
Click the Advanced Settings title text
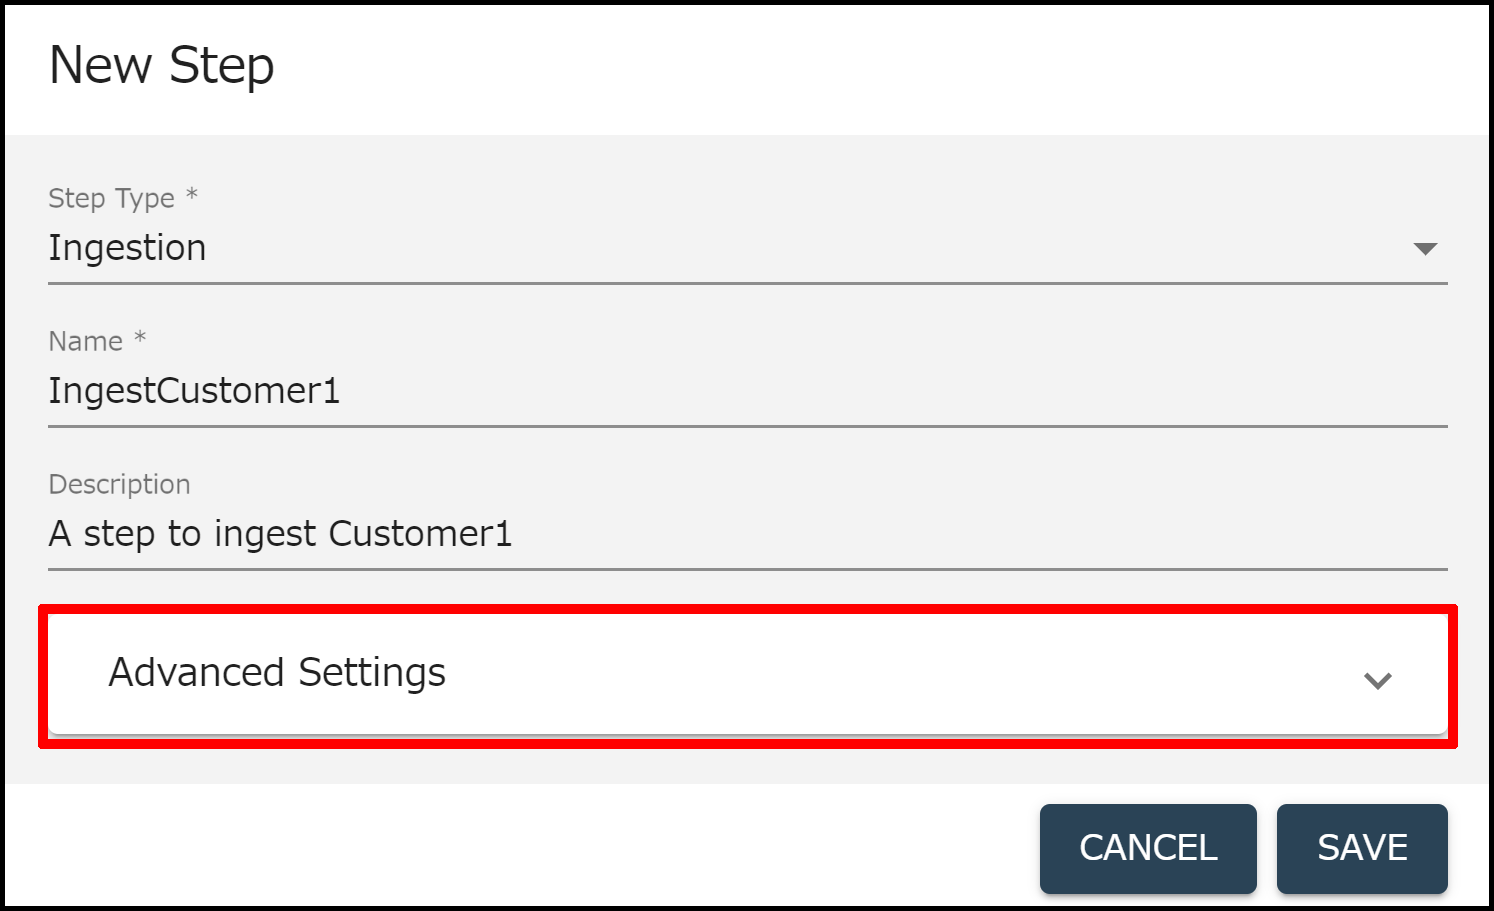[x=277, y=673]
